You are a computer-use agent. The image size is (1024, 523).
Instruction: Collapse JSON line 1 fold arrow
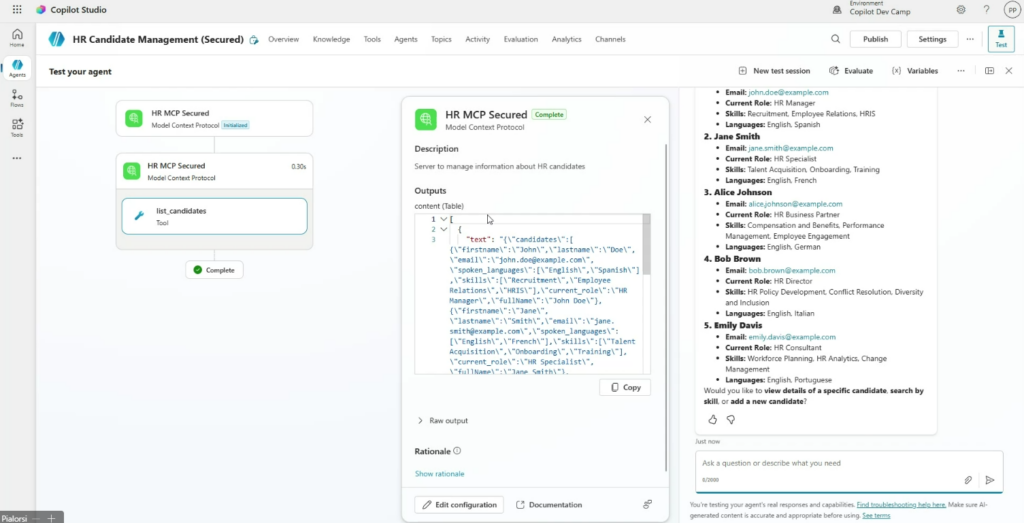(443, 219)
